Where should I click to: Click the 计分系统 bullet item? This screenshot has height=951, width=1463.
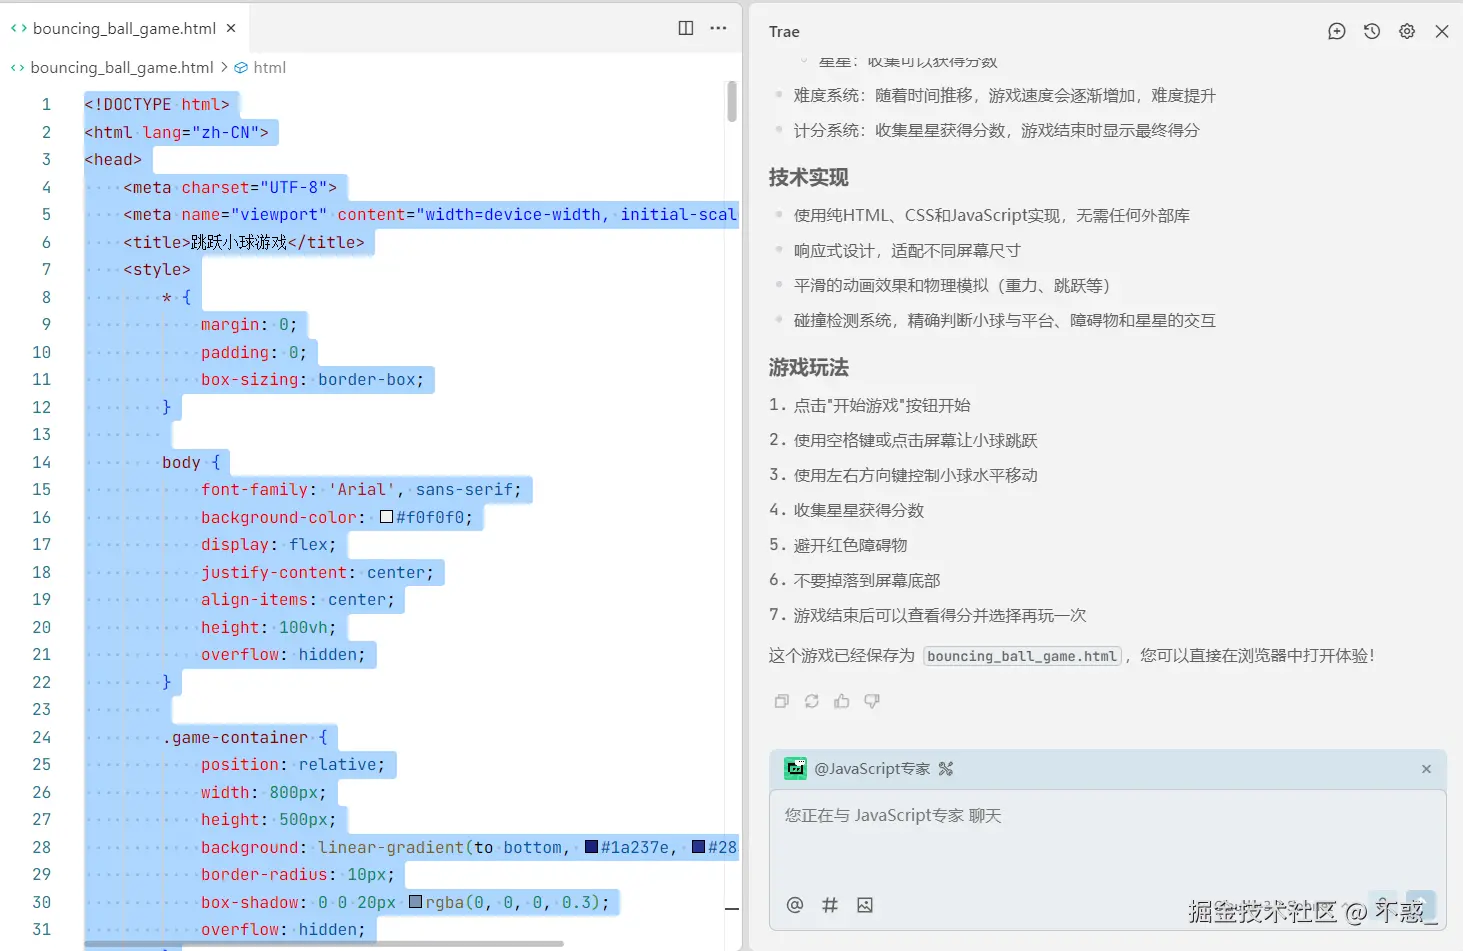996,130
